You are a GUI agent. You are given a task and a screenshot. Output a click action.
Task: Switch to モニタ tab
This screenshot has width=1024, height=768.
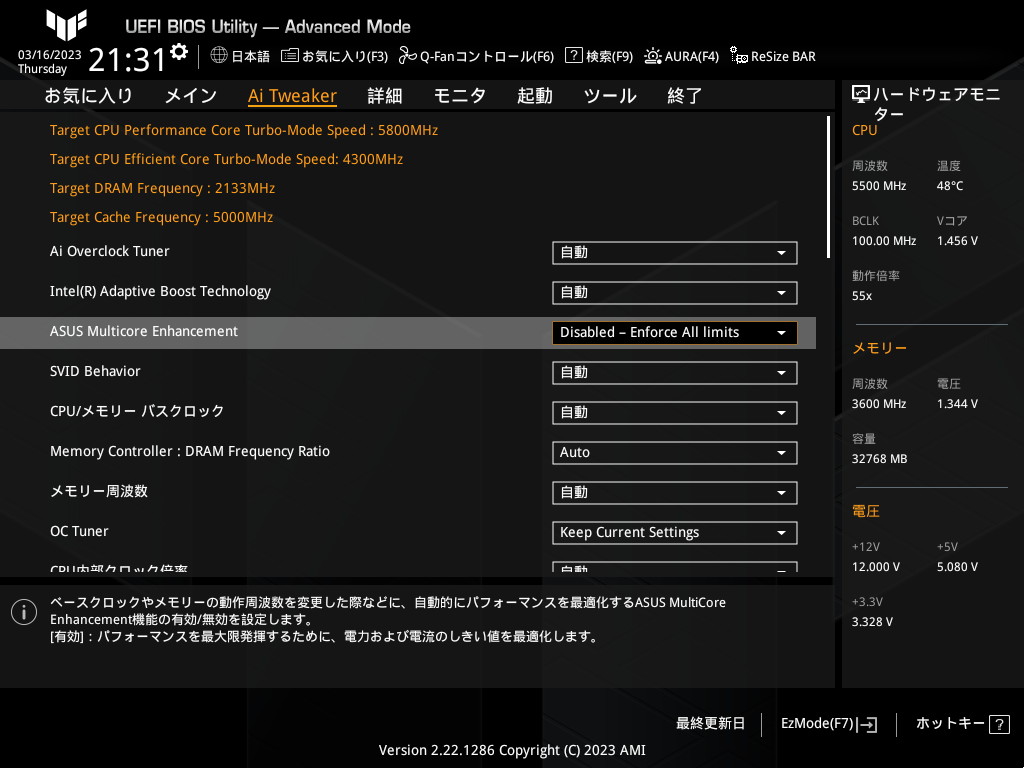460,95
